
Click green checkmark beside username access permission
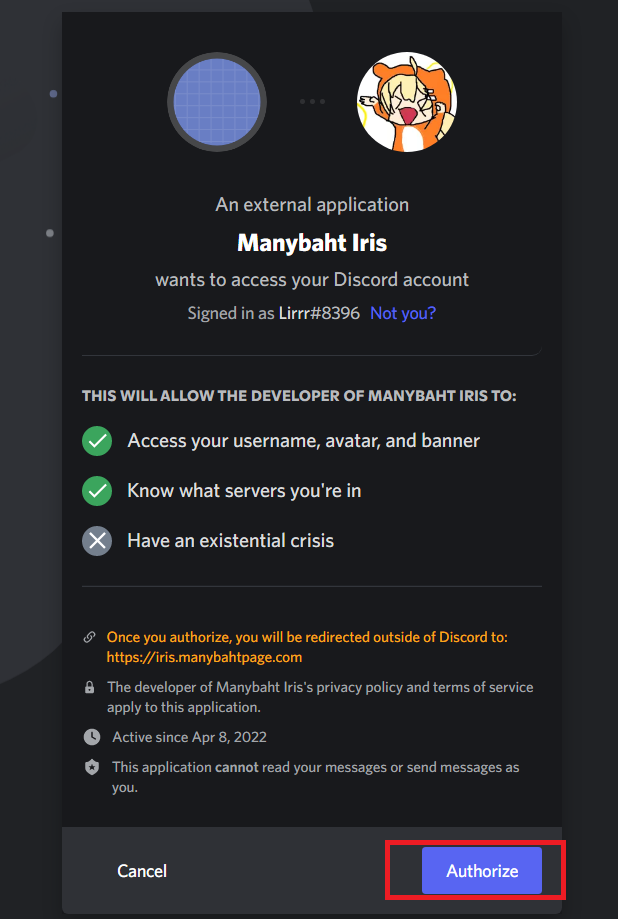[x=97, y=441]
